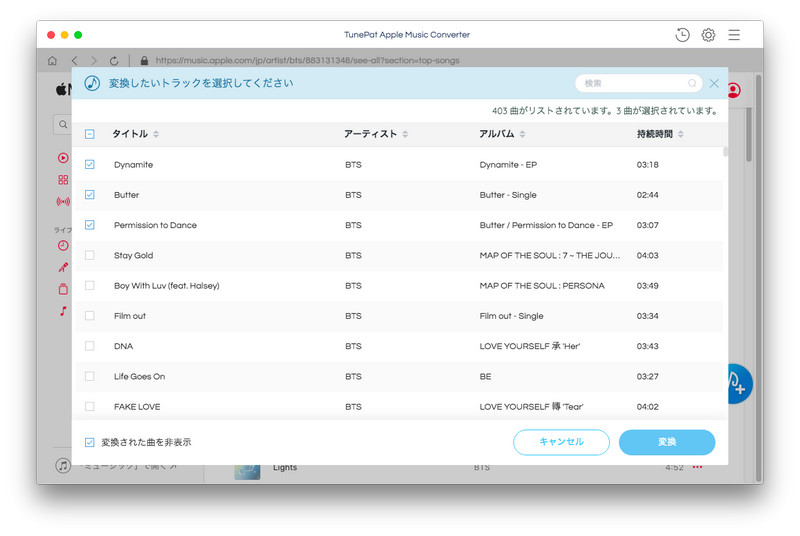Click the URL address bar
This screenshot has height=536, width=800.
click(307, 61)
